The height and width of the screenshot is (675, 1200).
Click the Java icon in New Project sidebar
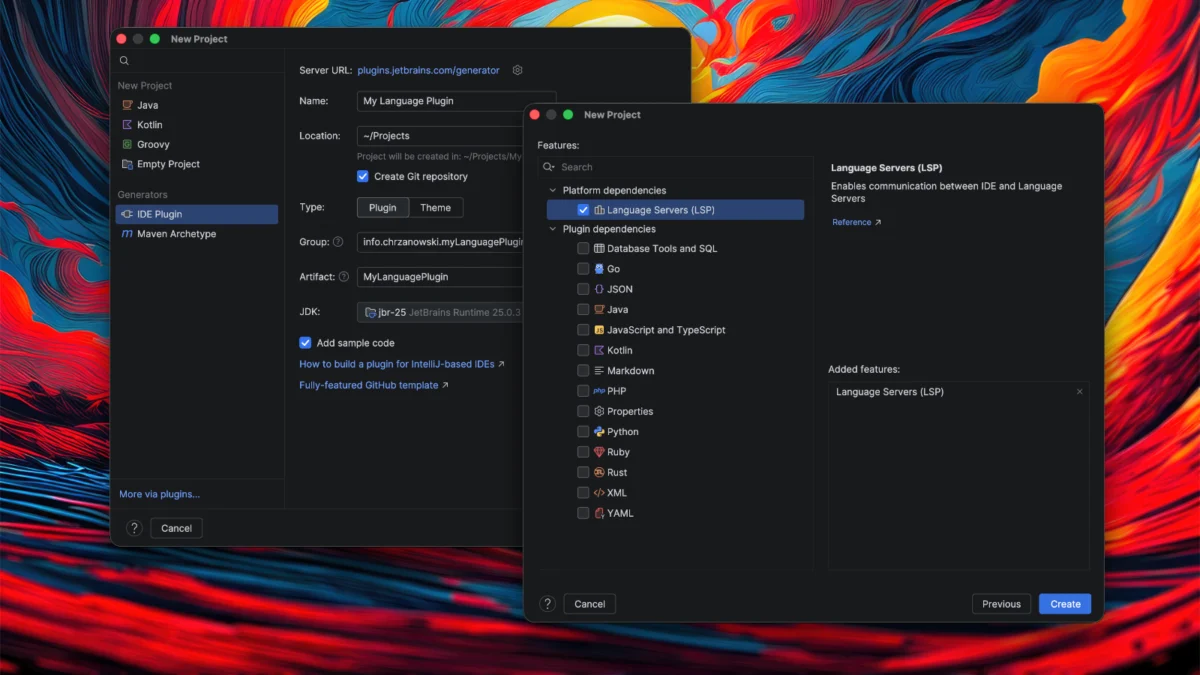click(127, 105)
